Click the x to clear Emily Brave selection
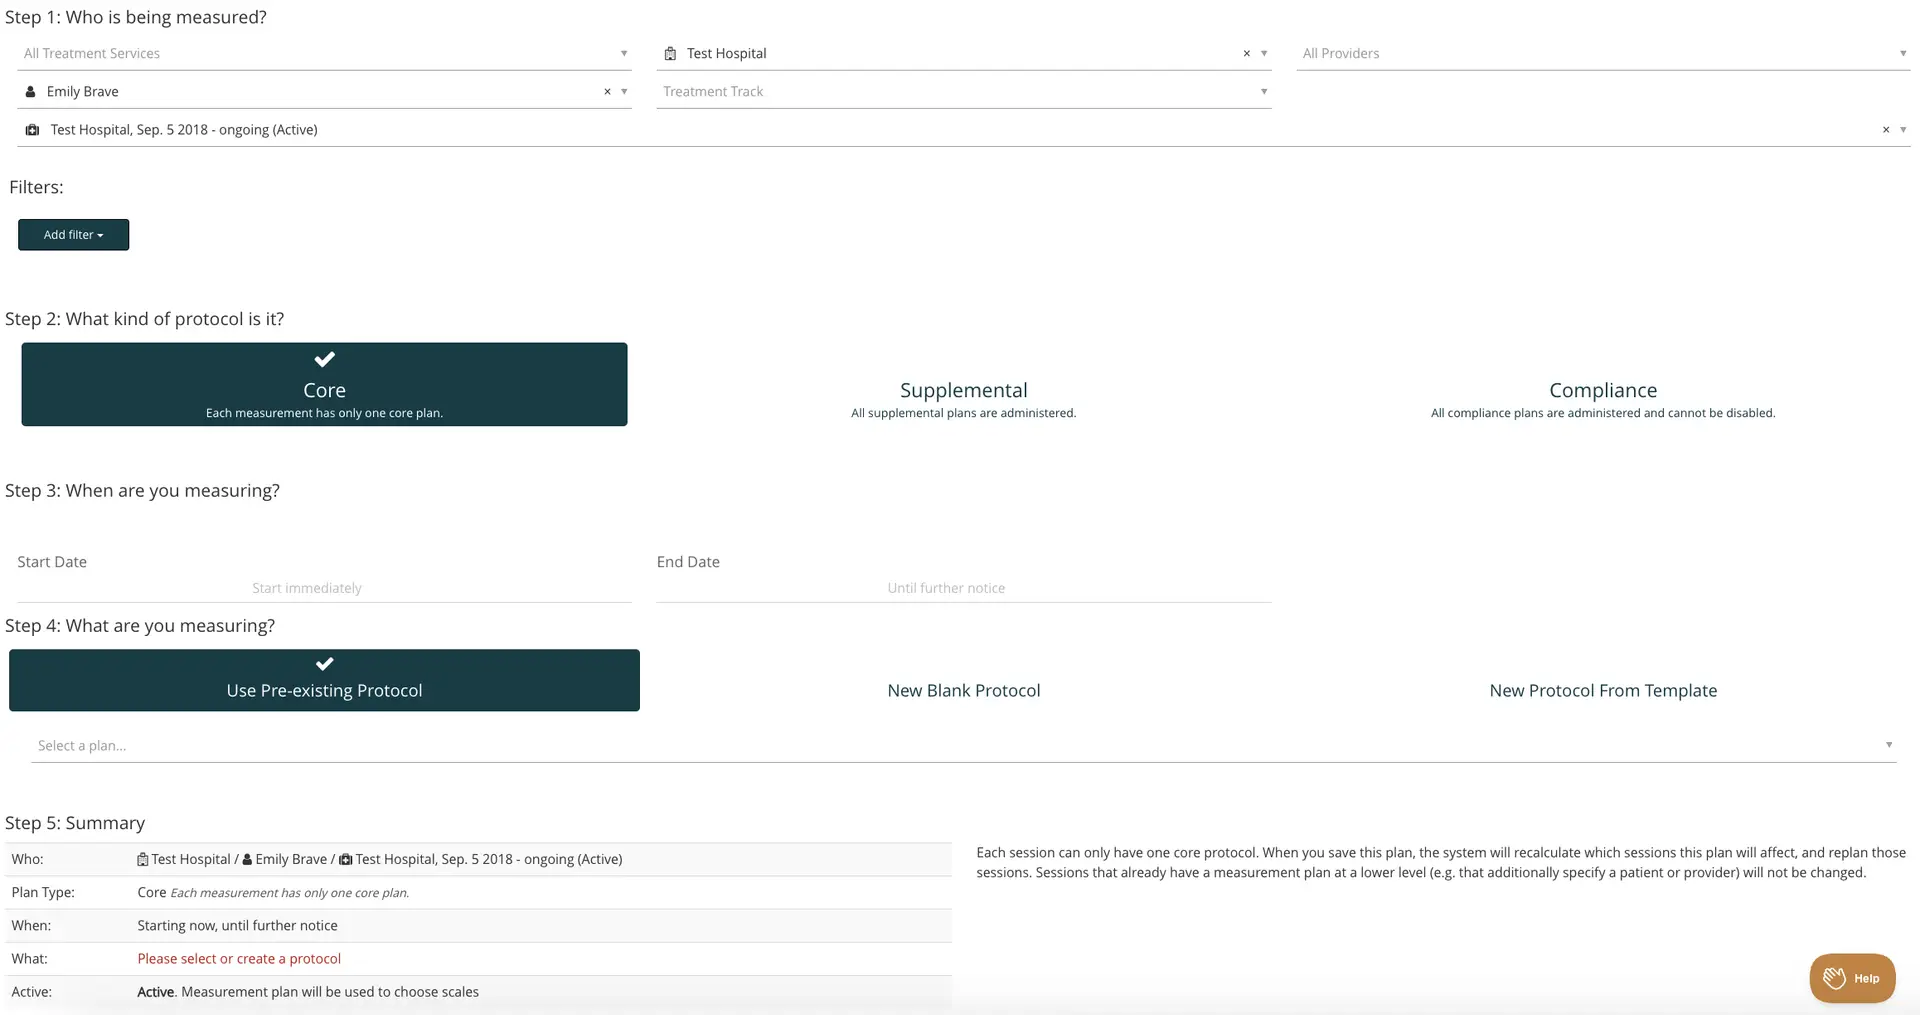 tap(606, 91)
